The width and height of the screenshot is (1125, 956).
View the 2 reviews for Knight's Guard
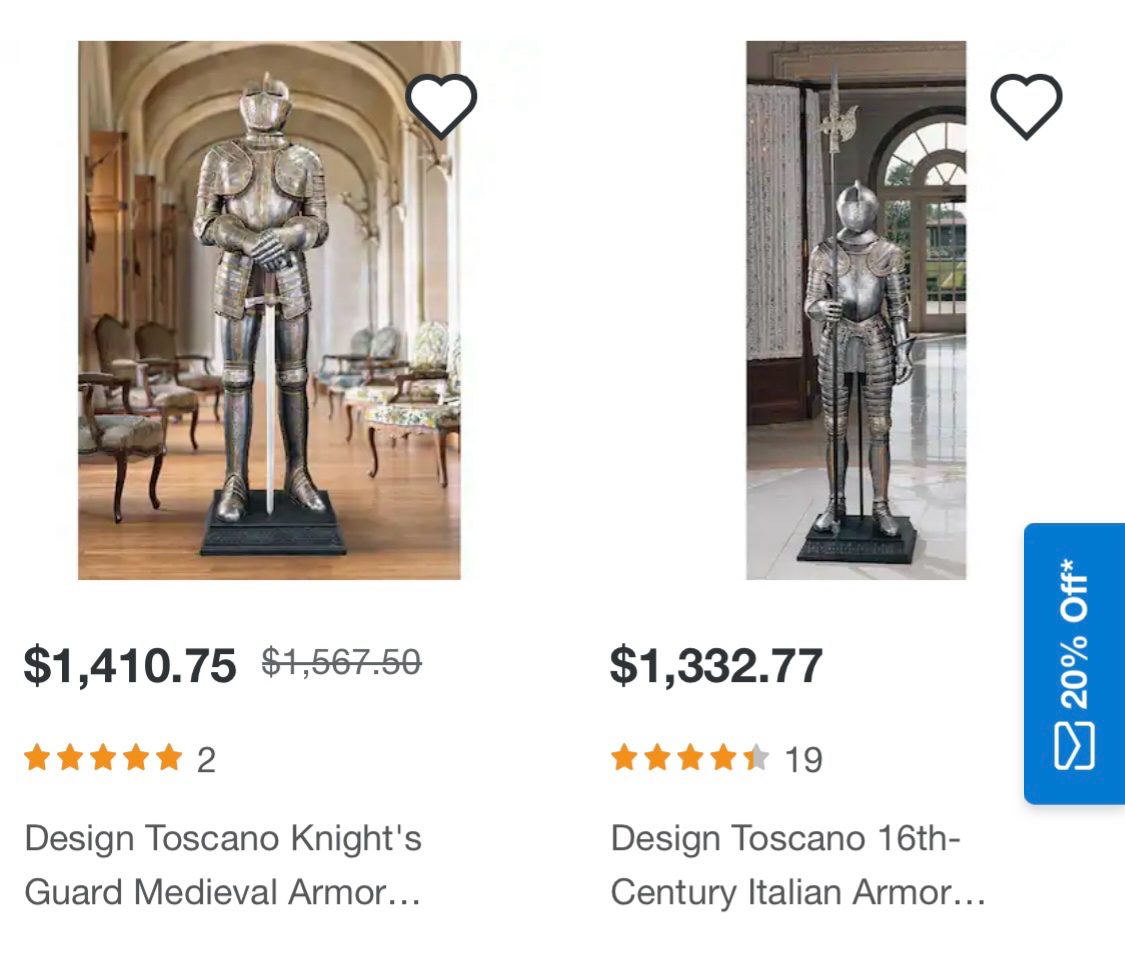(206, 760)
